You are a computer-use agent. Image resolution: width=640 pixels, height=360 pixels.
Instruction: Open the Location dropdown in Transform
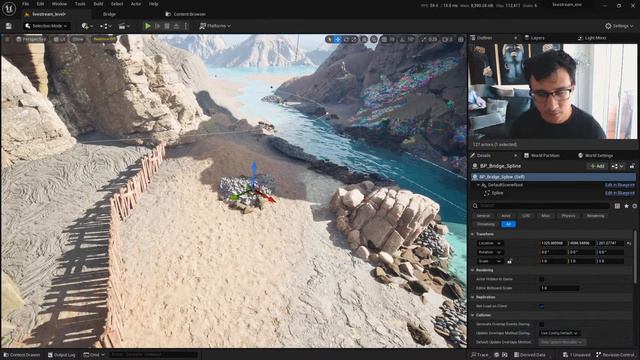click(x=490, y=243)
